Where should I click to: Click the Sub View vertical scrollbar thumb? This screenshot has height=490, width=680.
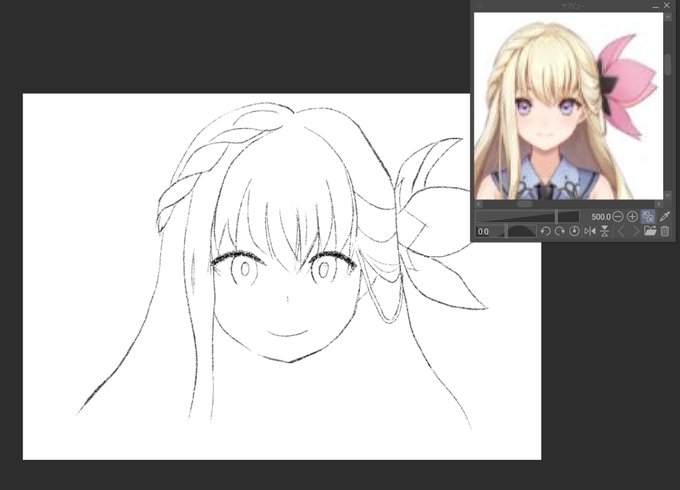click(x=667, y=63)
